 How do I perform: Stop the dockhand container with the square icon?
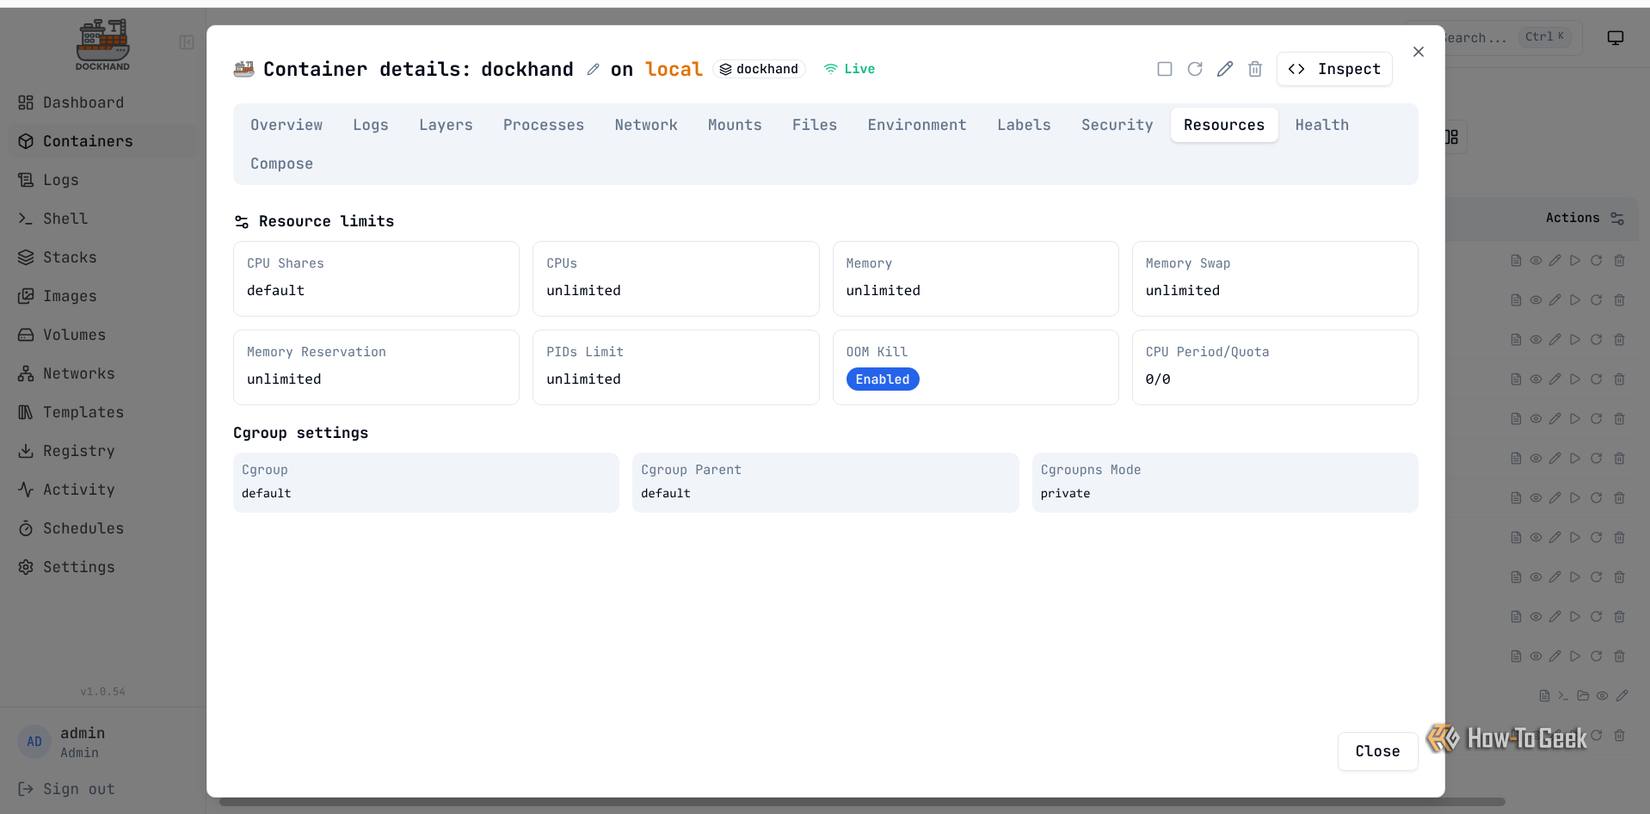(x=1164, y=69)
